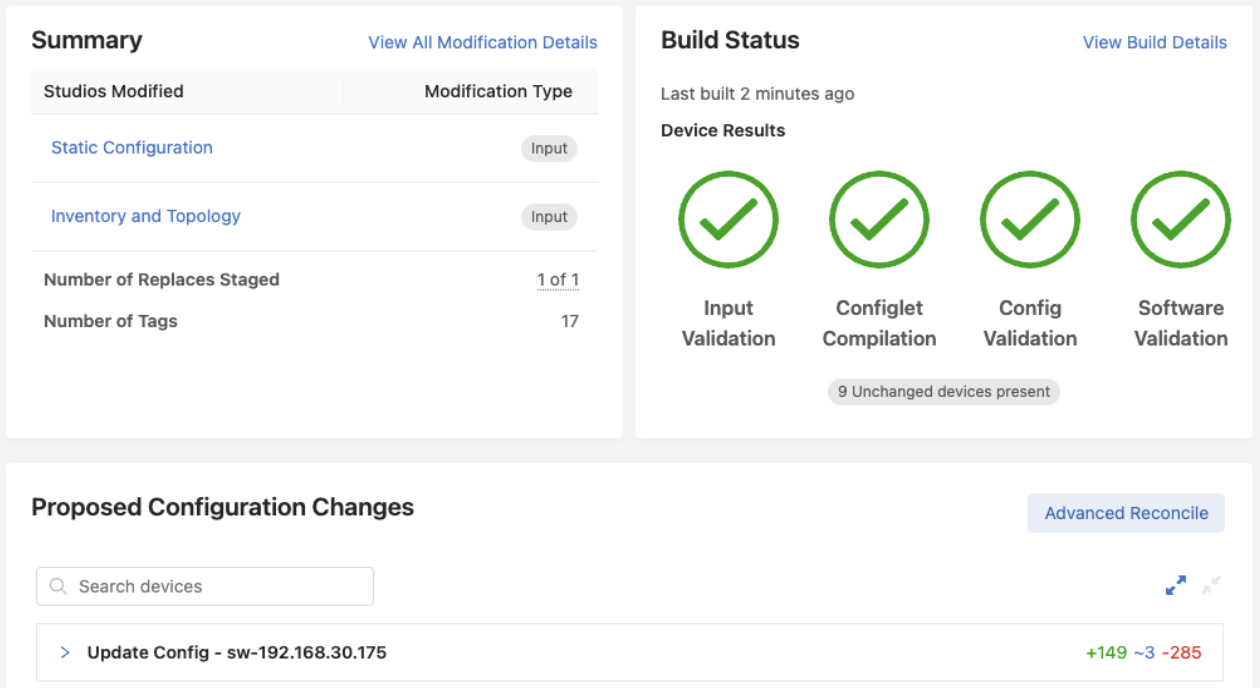
Task: Click the magnifier icon in device search
Action: tap(58, 587)
